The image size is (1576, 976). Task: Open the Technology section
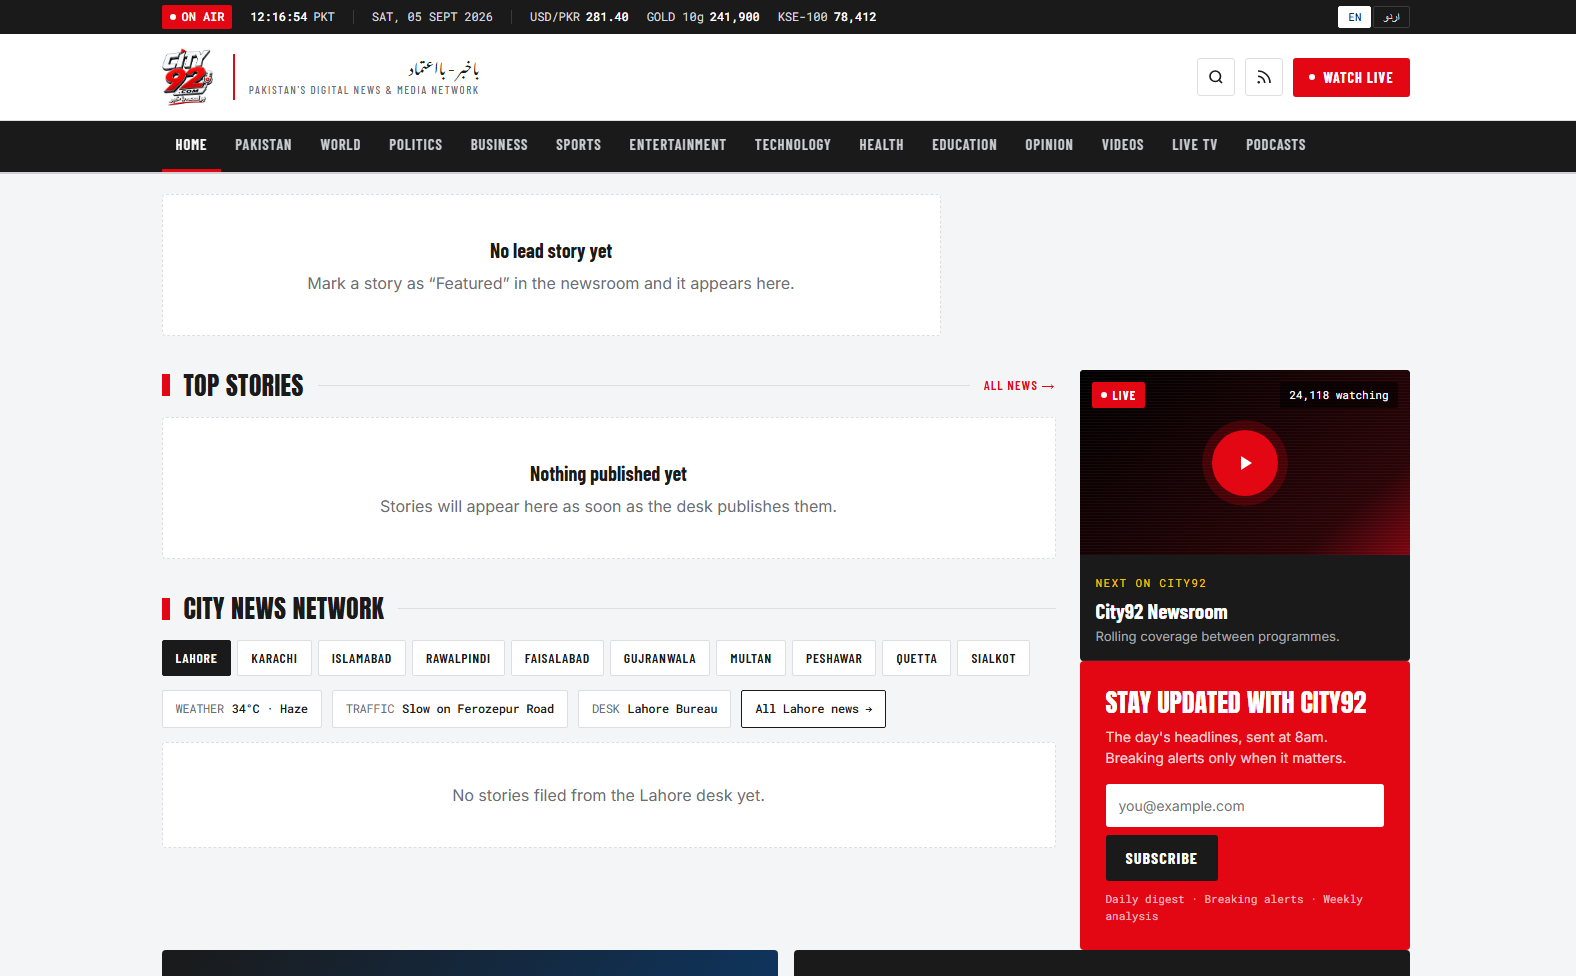coord(792,145)
